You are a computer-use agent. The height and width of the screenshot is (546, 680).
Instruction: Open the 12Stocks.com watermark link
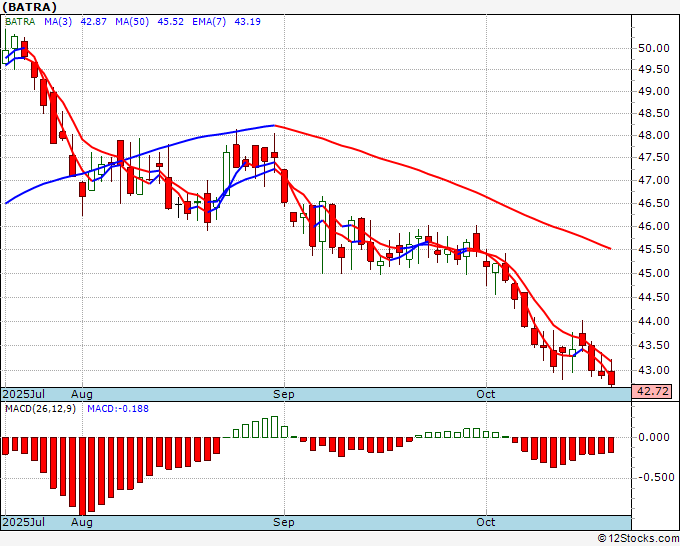pos(639,538)
